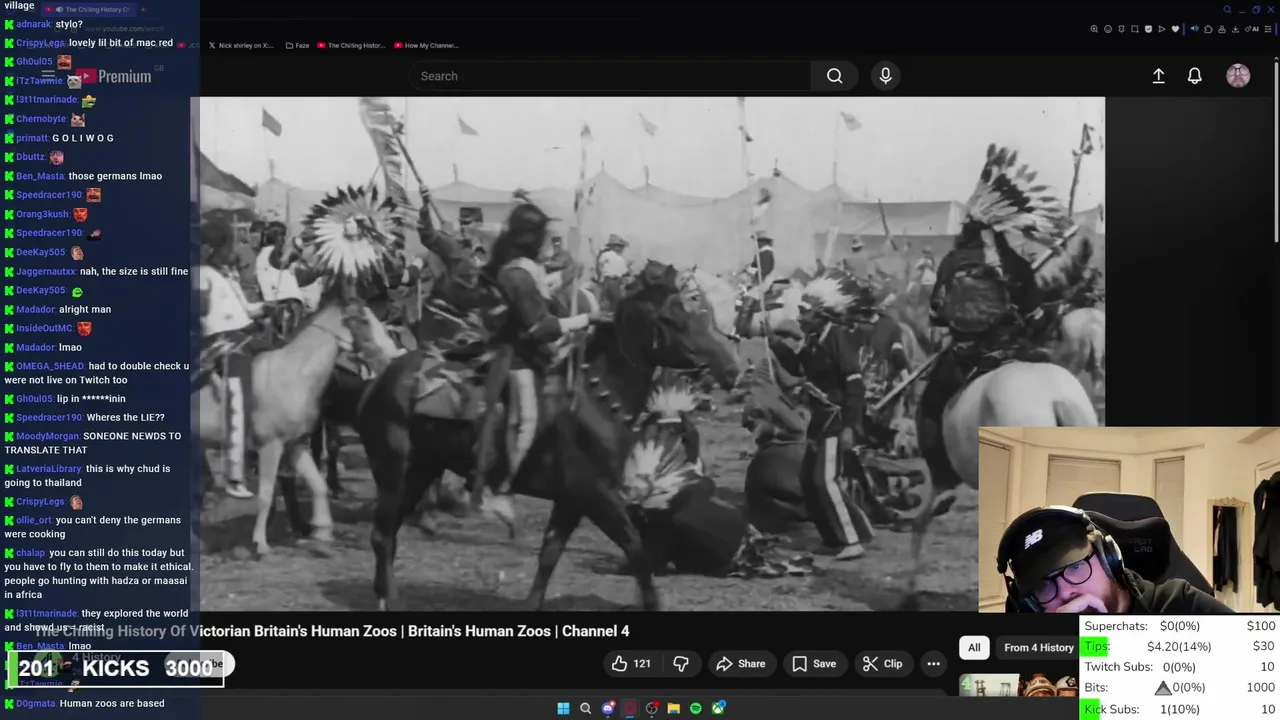Open the browser easy setup sliders icon
The height and width of the screenshot is (720, 1280).
[x=1268, y=29]
